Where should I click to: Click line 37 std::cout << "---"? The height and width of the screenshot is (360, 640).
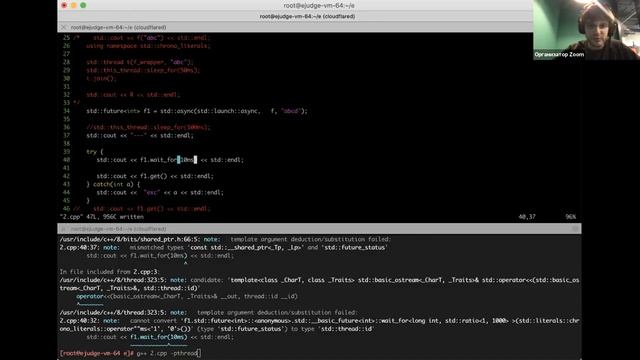140,136
